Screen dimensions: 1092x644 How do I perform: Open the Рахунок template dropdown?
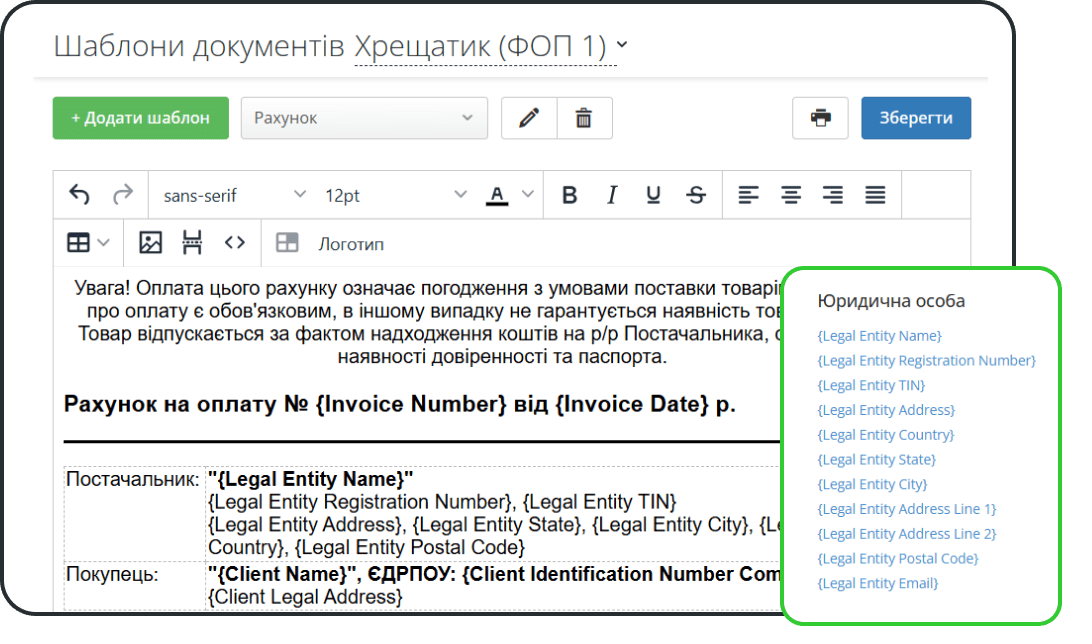tap(364, 117)
